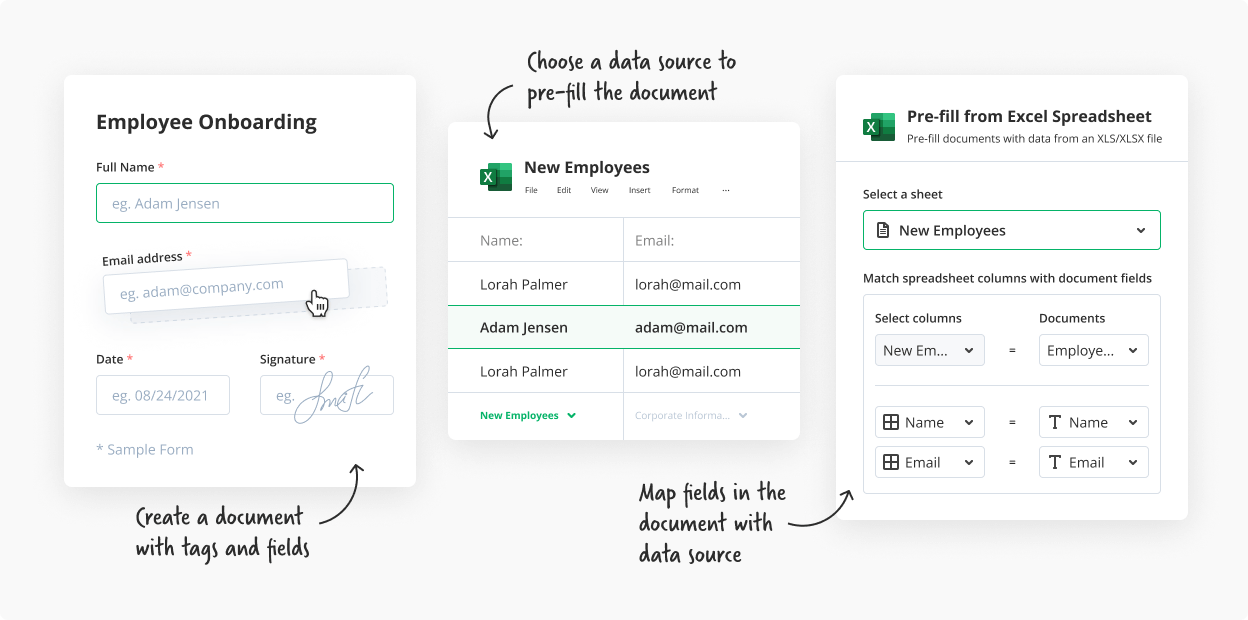Click the Sample Form link
This screenshot has height=620, width=1248.
click(145, 449)
